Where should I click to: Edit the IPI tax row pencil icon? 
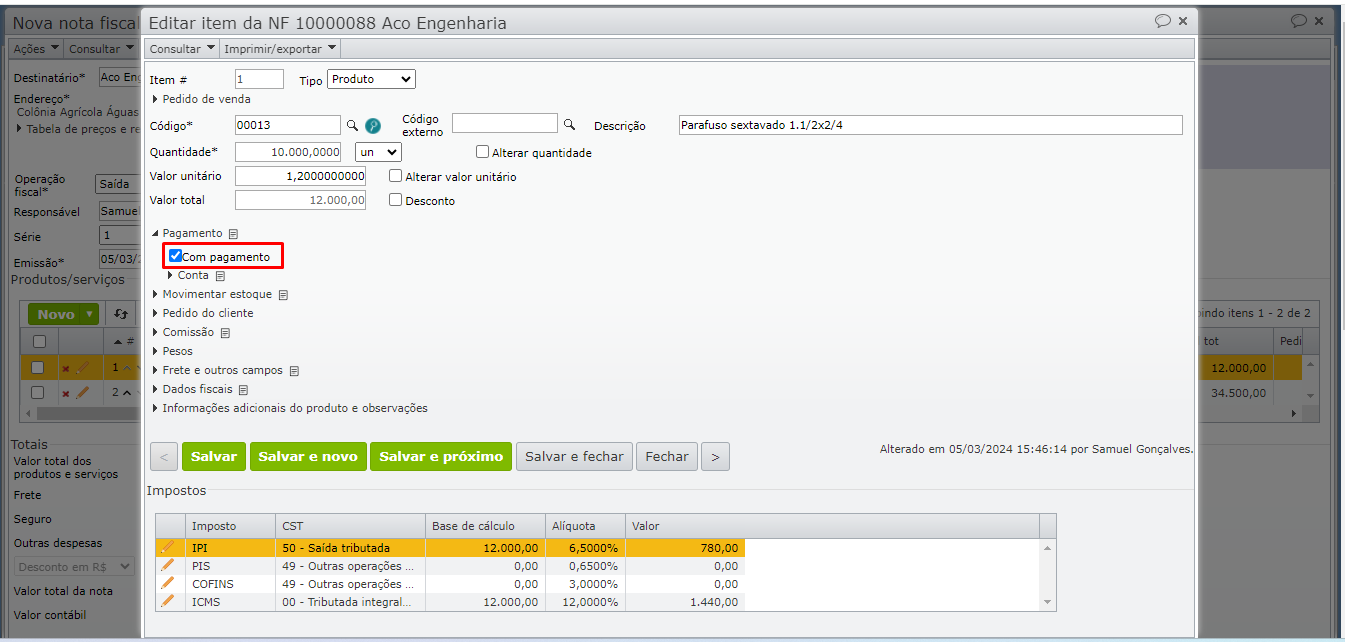[x=168, y=547]
